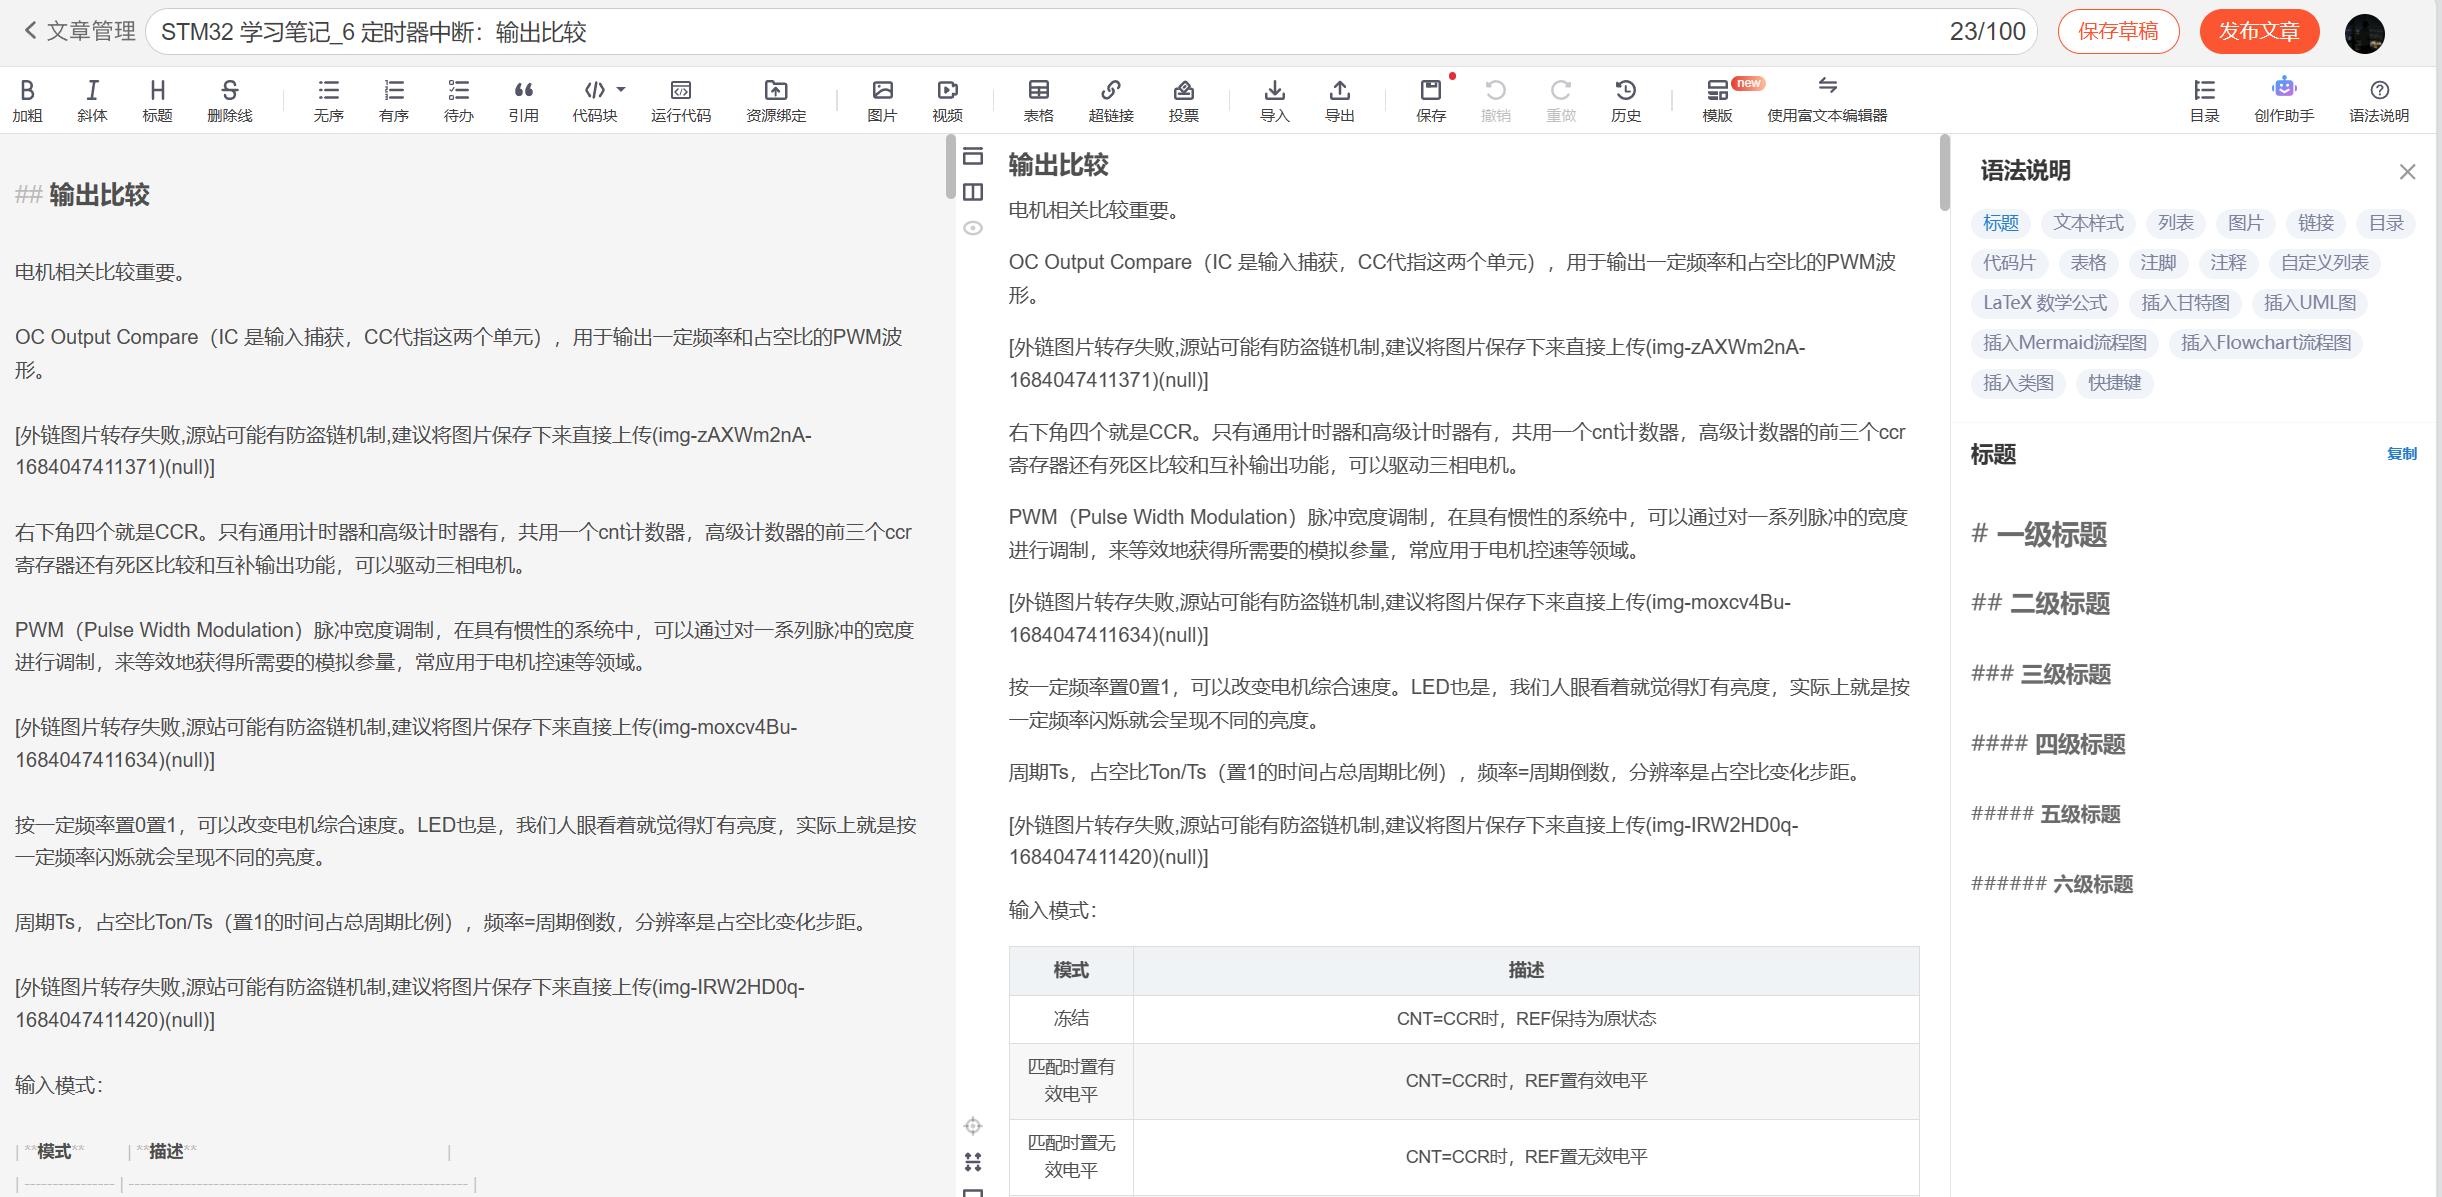Screen dimensions: 2442x1197
Task: Insert a table with the 表格 toolbar icon
Action: coord(1039,100)
